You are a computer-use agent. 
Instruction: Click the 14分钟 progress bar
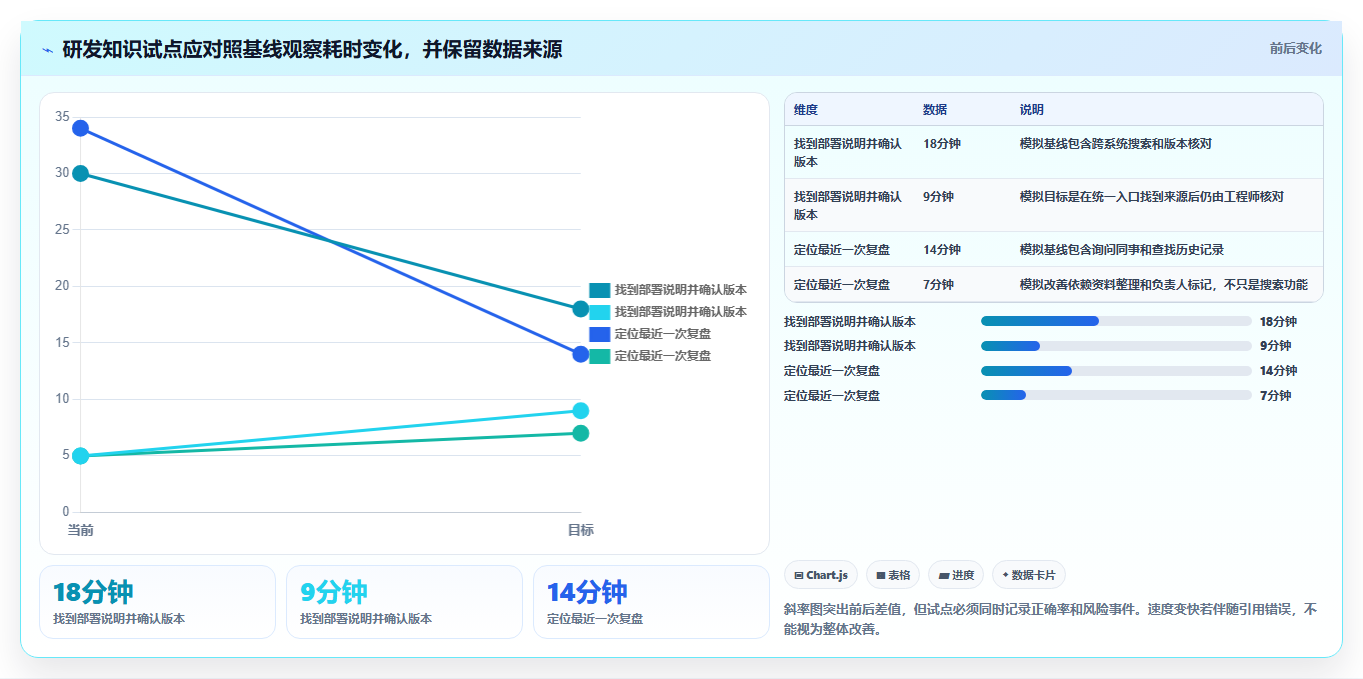(1116, 371)
